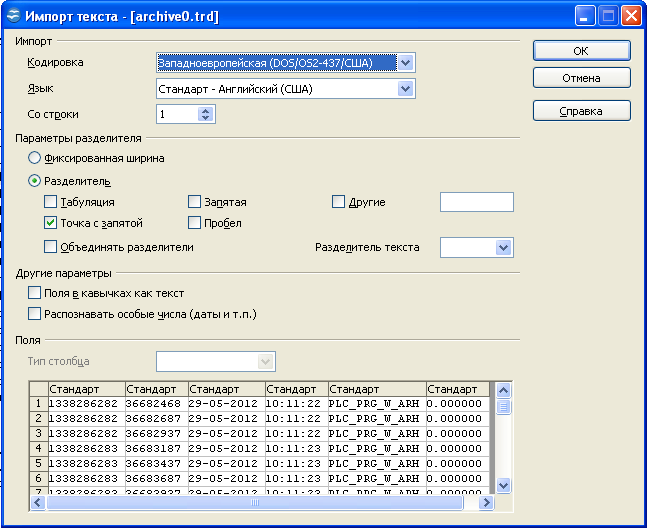Click cell 36682937 in row 3
Screen dimensions: 647x529
pyautogui.click(x=156, y=434)
